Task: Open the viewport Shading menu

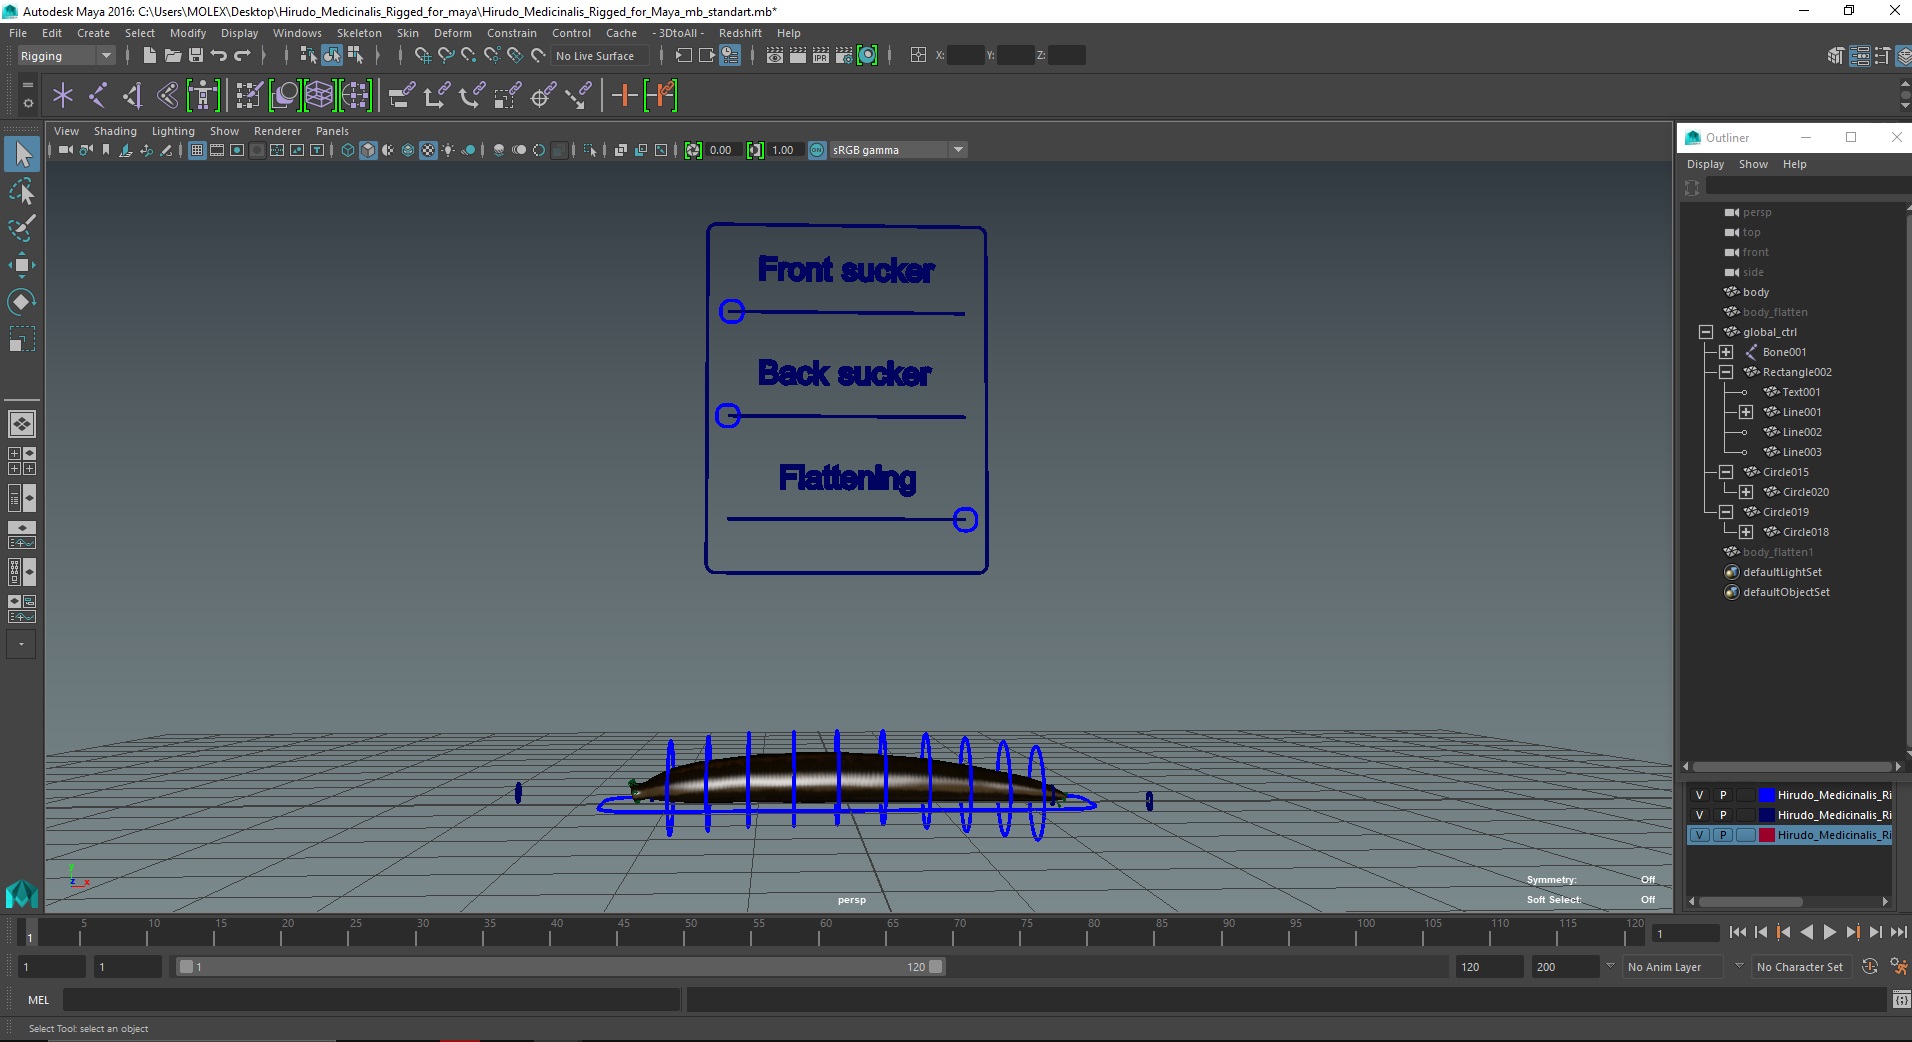Action: (x=115, y=131)
